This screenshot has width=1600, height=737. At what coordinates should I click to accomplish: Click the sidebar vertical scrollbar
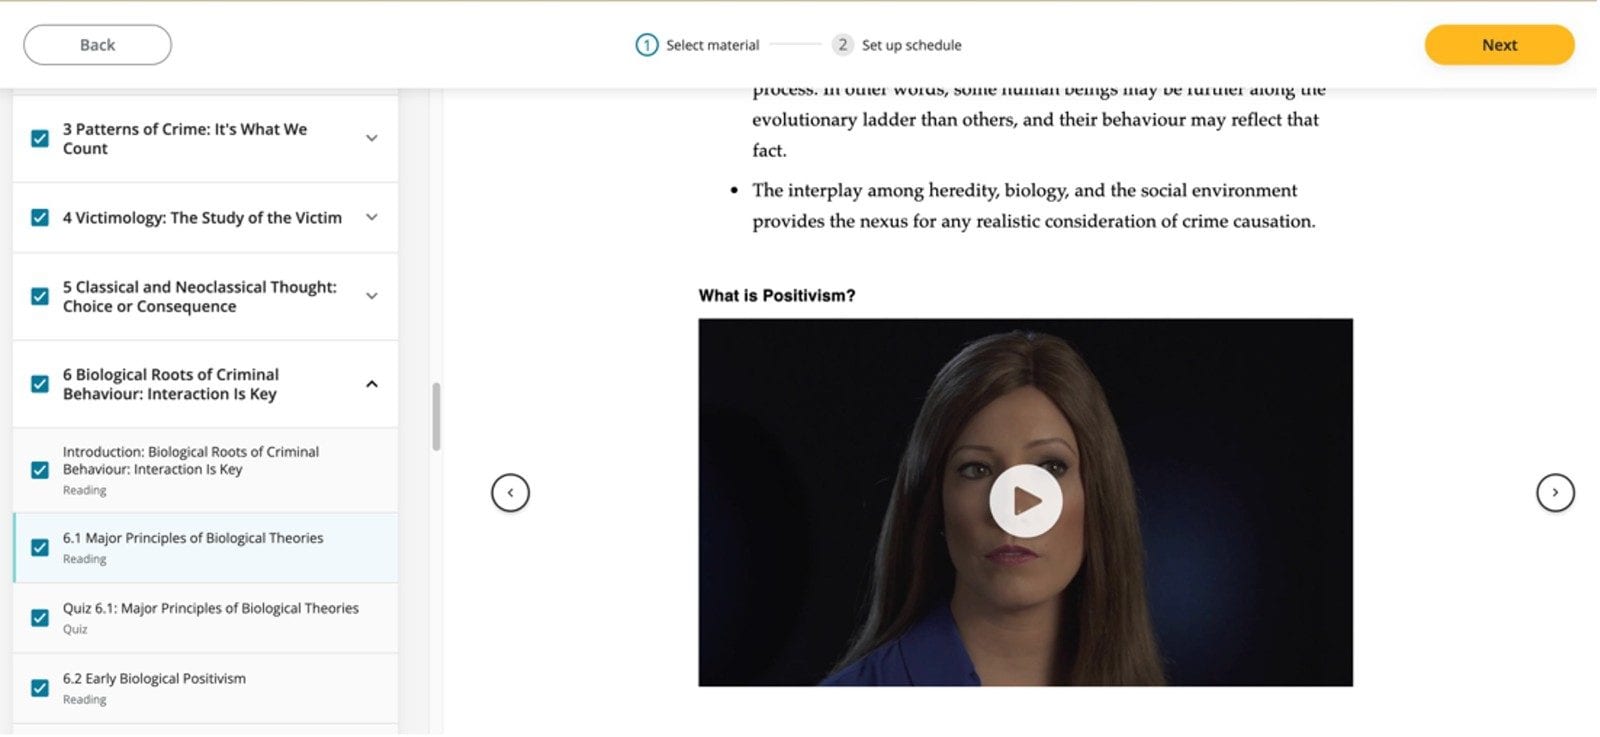pos(436,417)
